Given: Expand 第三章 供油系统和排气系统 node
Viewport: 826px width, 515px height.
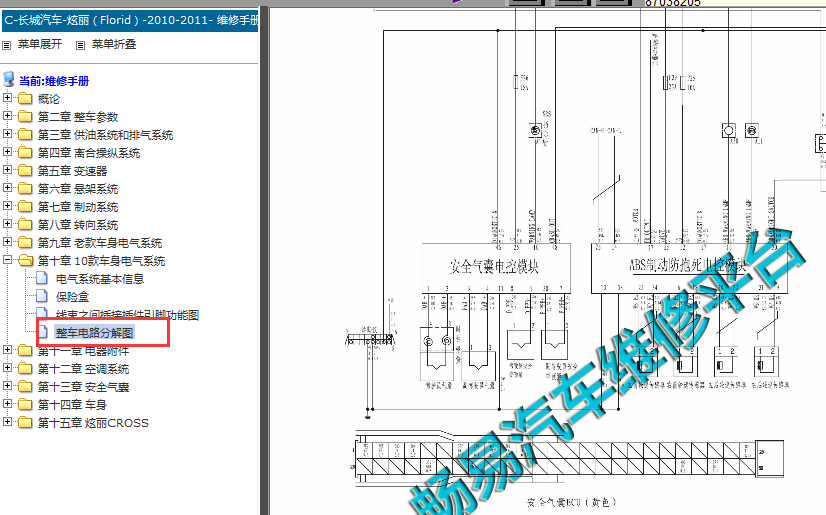Looking at the screenshot, I should [x=7, y=133].
